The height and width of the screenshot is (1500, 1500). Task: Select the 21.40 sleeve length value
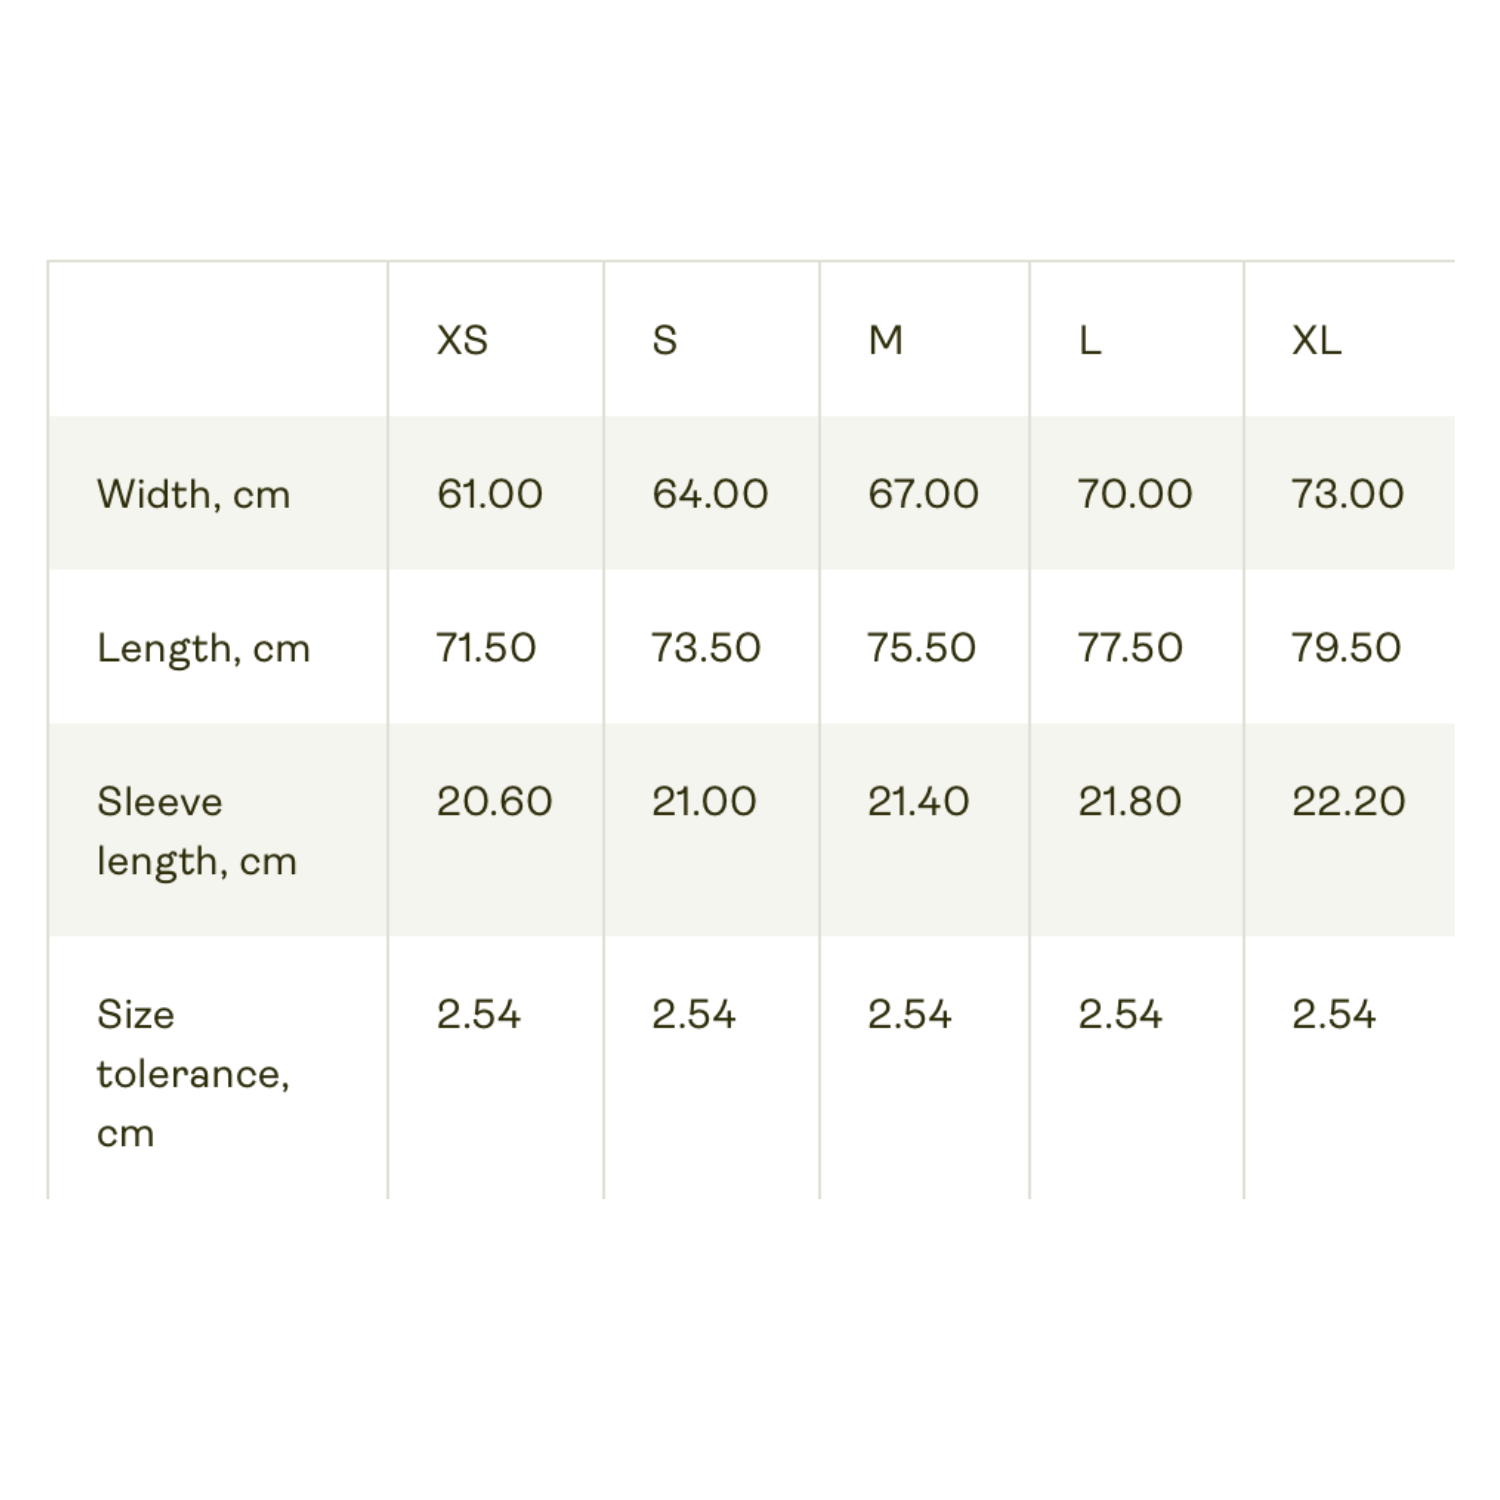pyautogui.click(x=918, y=802)
